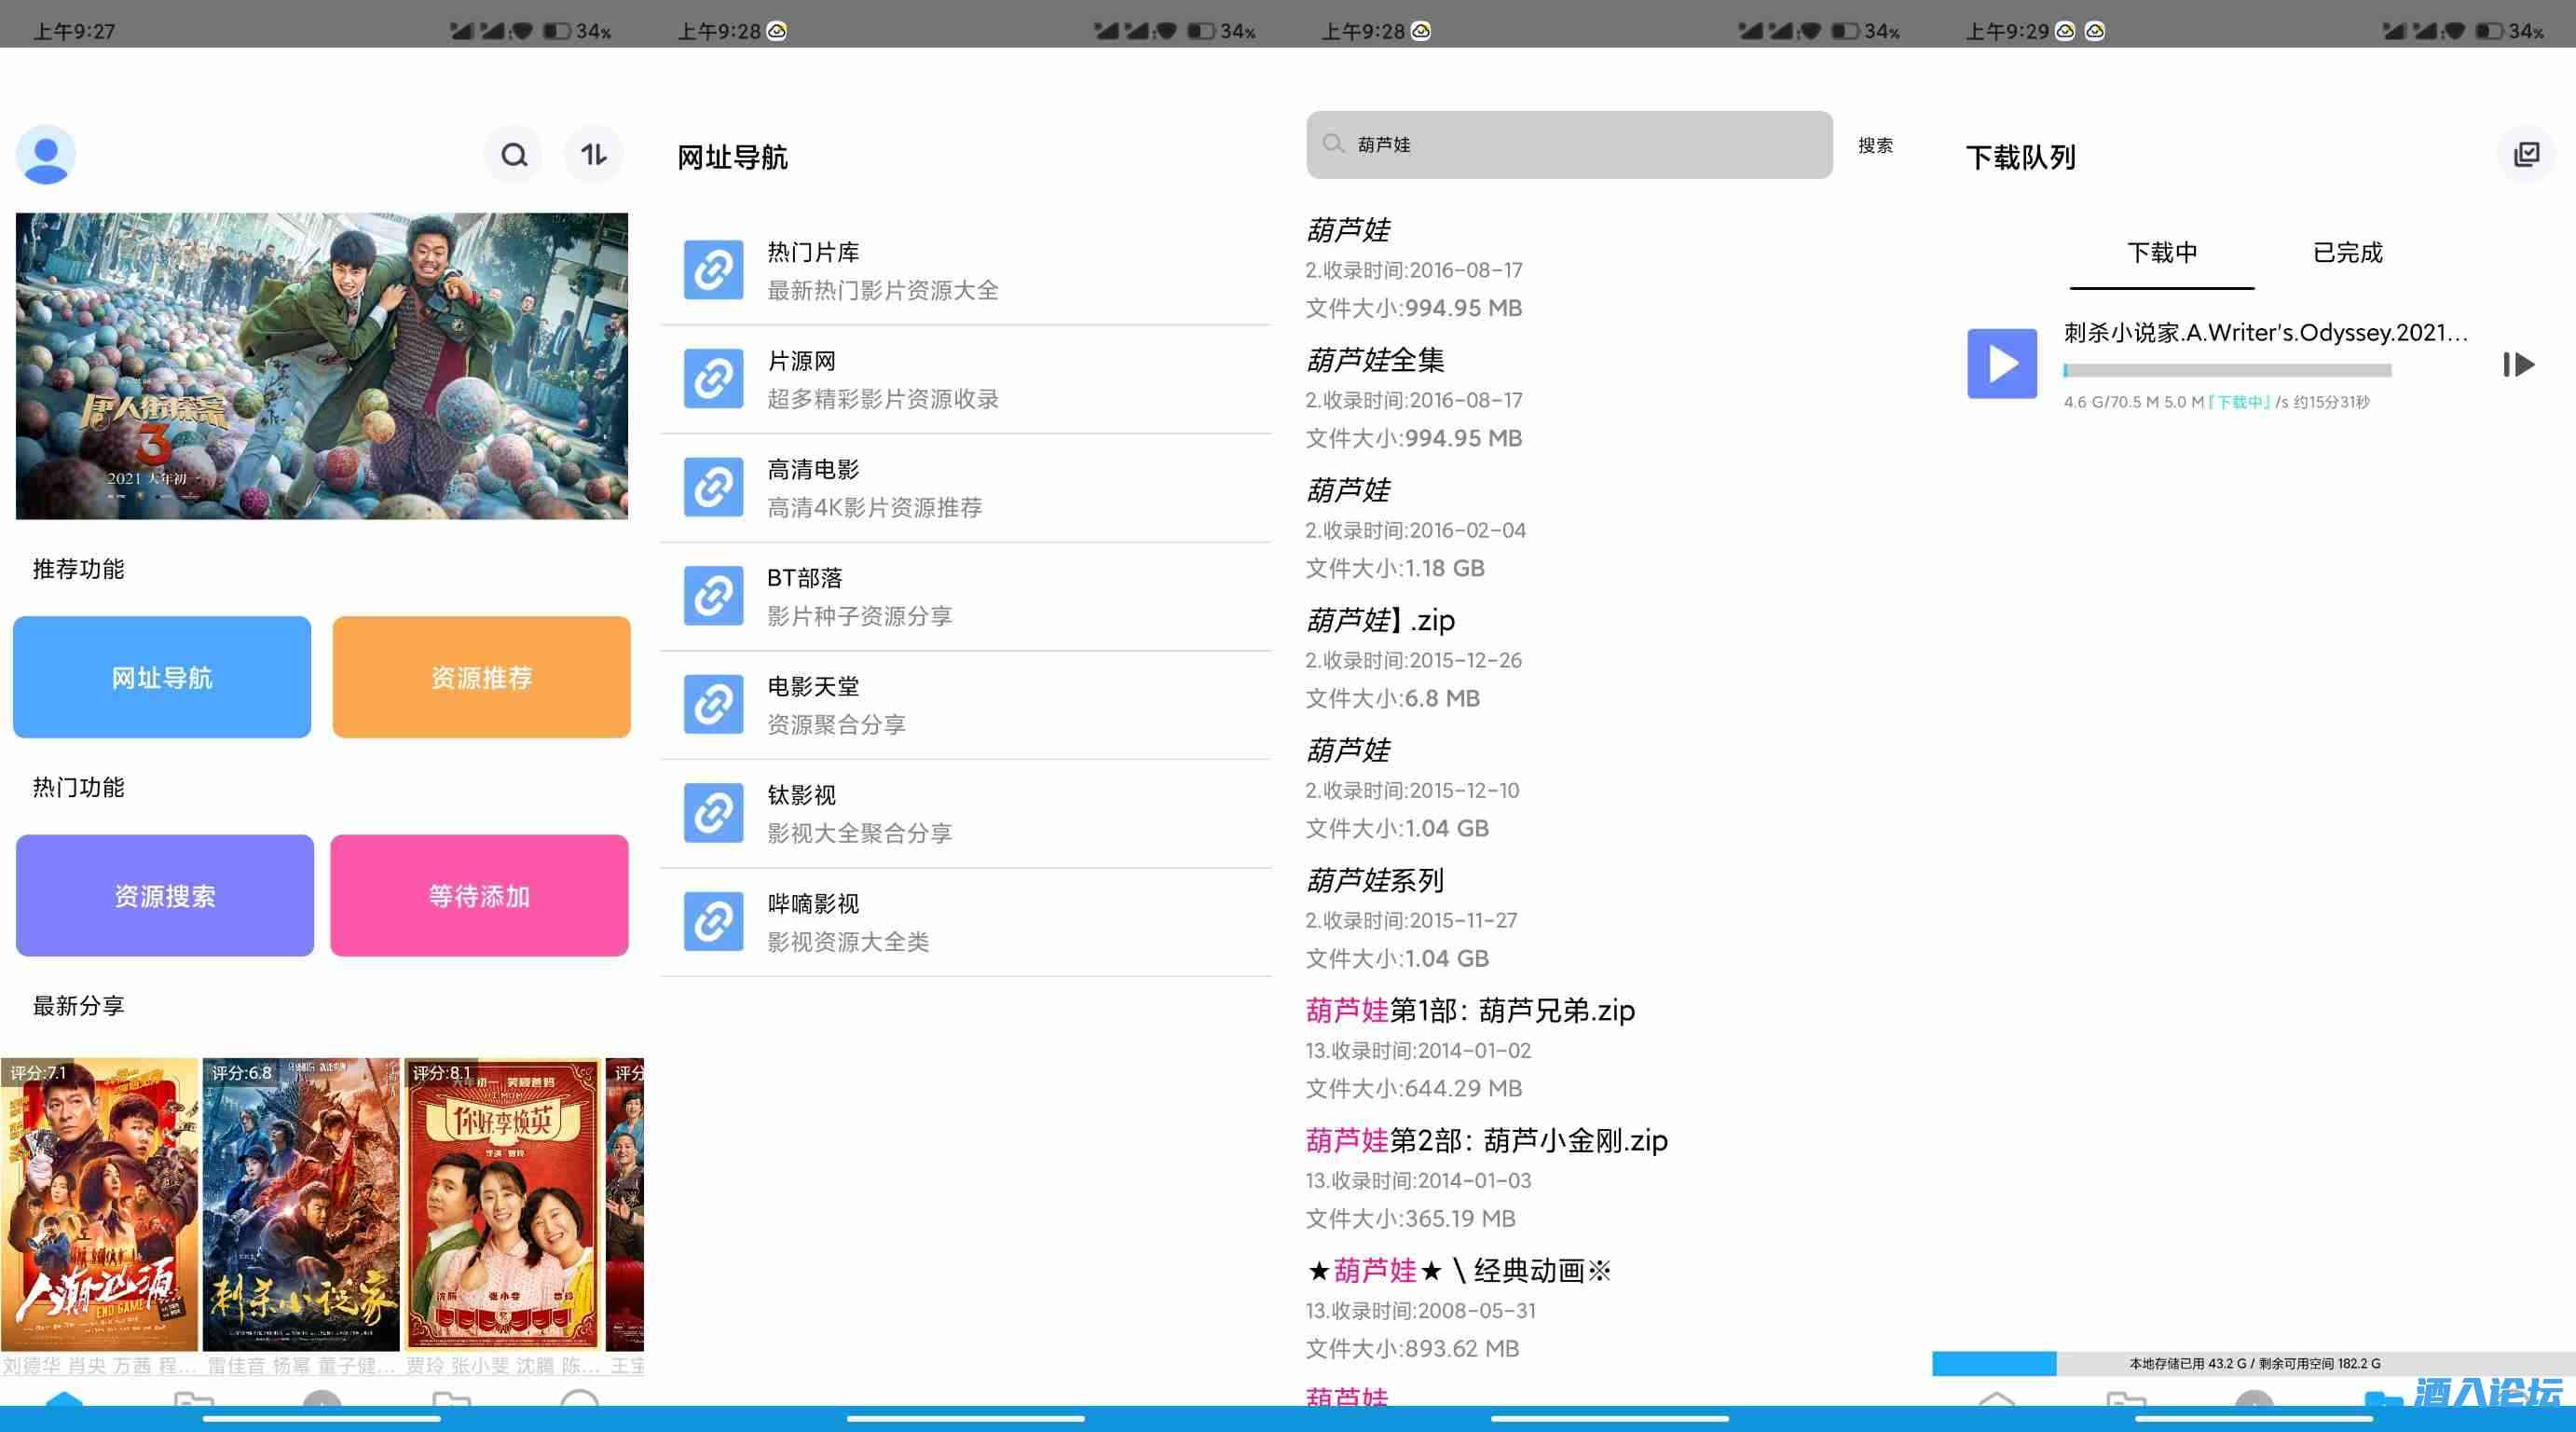Tap the blue user profile avatar
The image size is (2576, 1432).
tap(46, 155)
